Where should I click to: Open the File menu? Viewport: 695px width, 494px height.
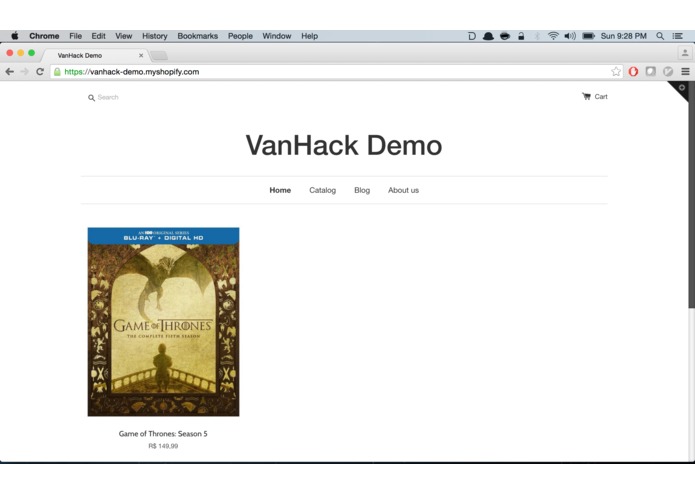point(75,36)
